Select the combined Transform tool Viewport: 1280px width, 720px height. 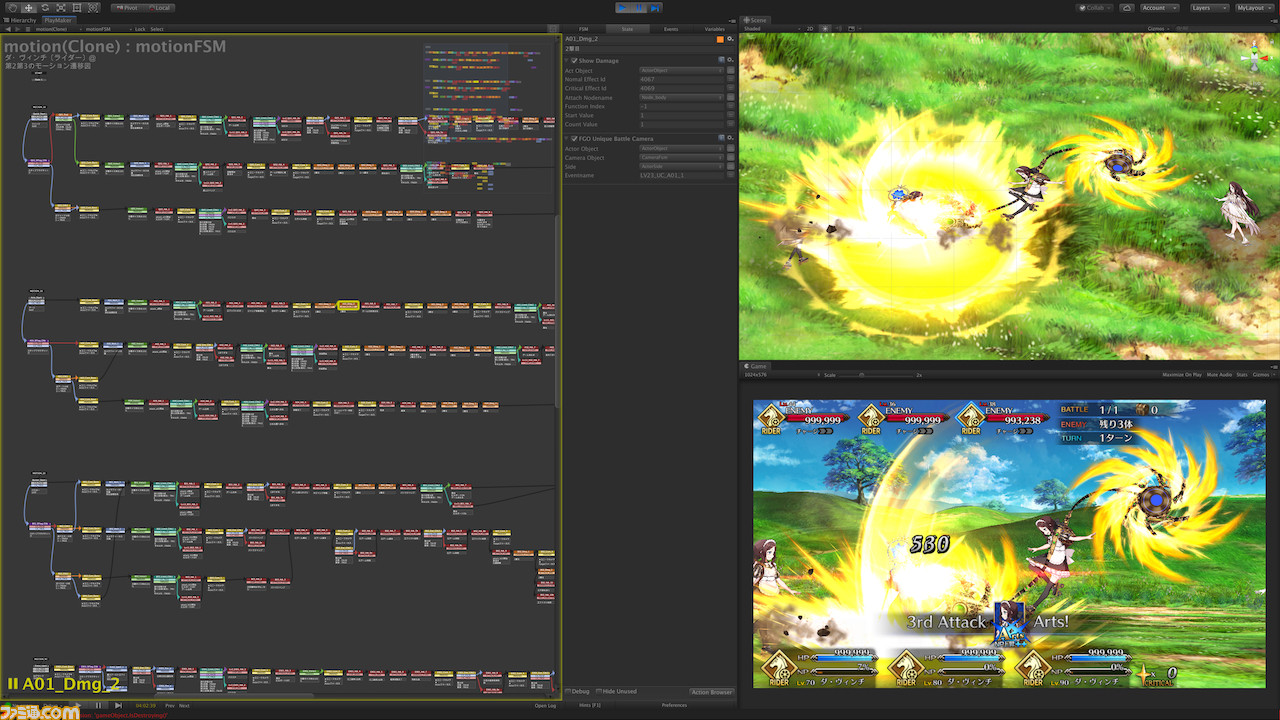click(x=93, y=7)
